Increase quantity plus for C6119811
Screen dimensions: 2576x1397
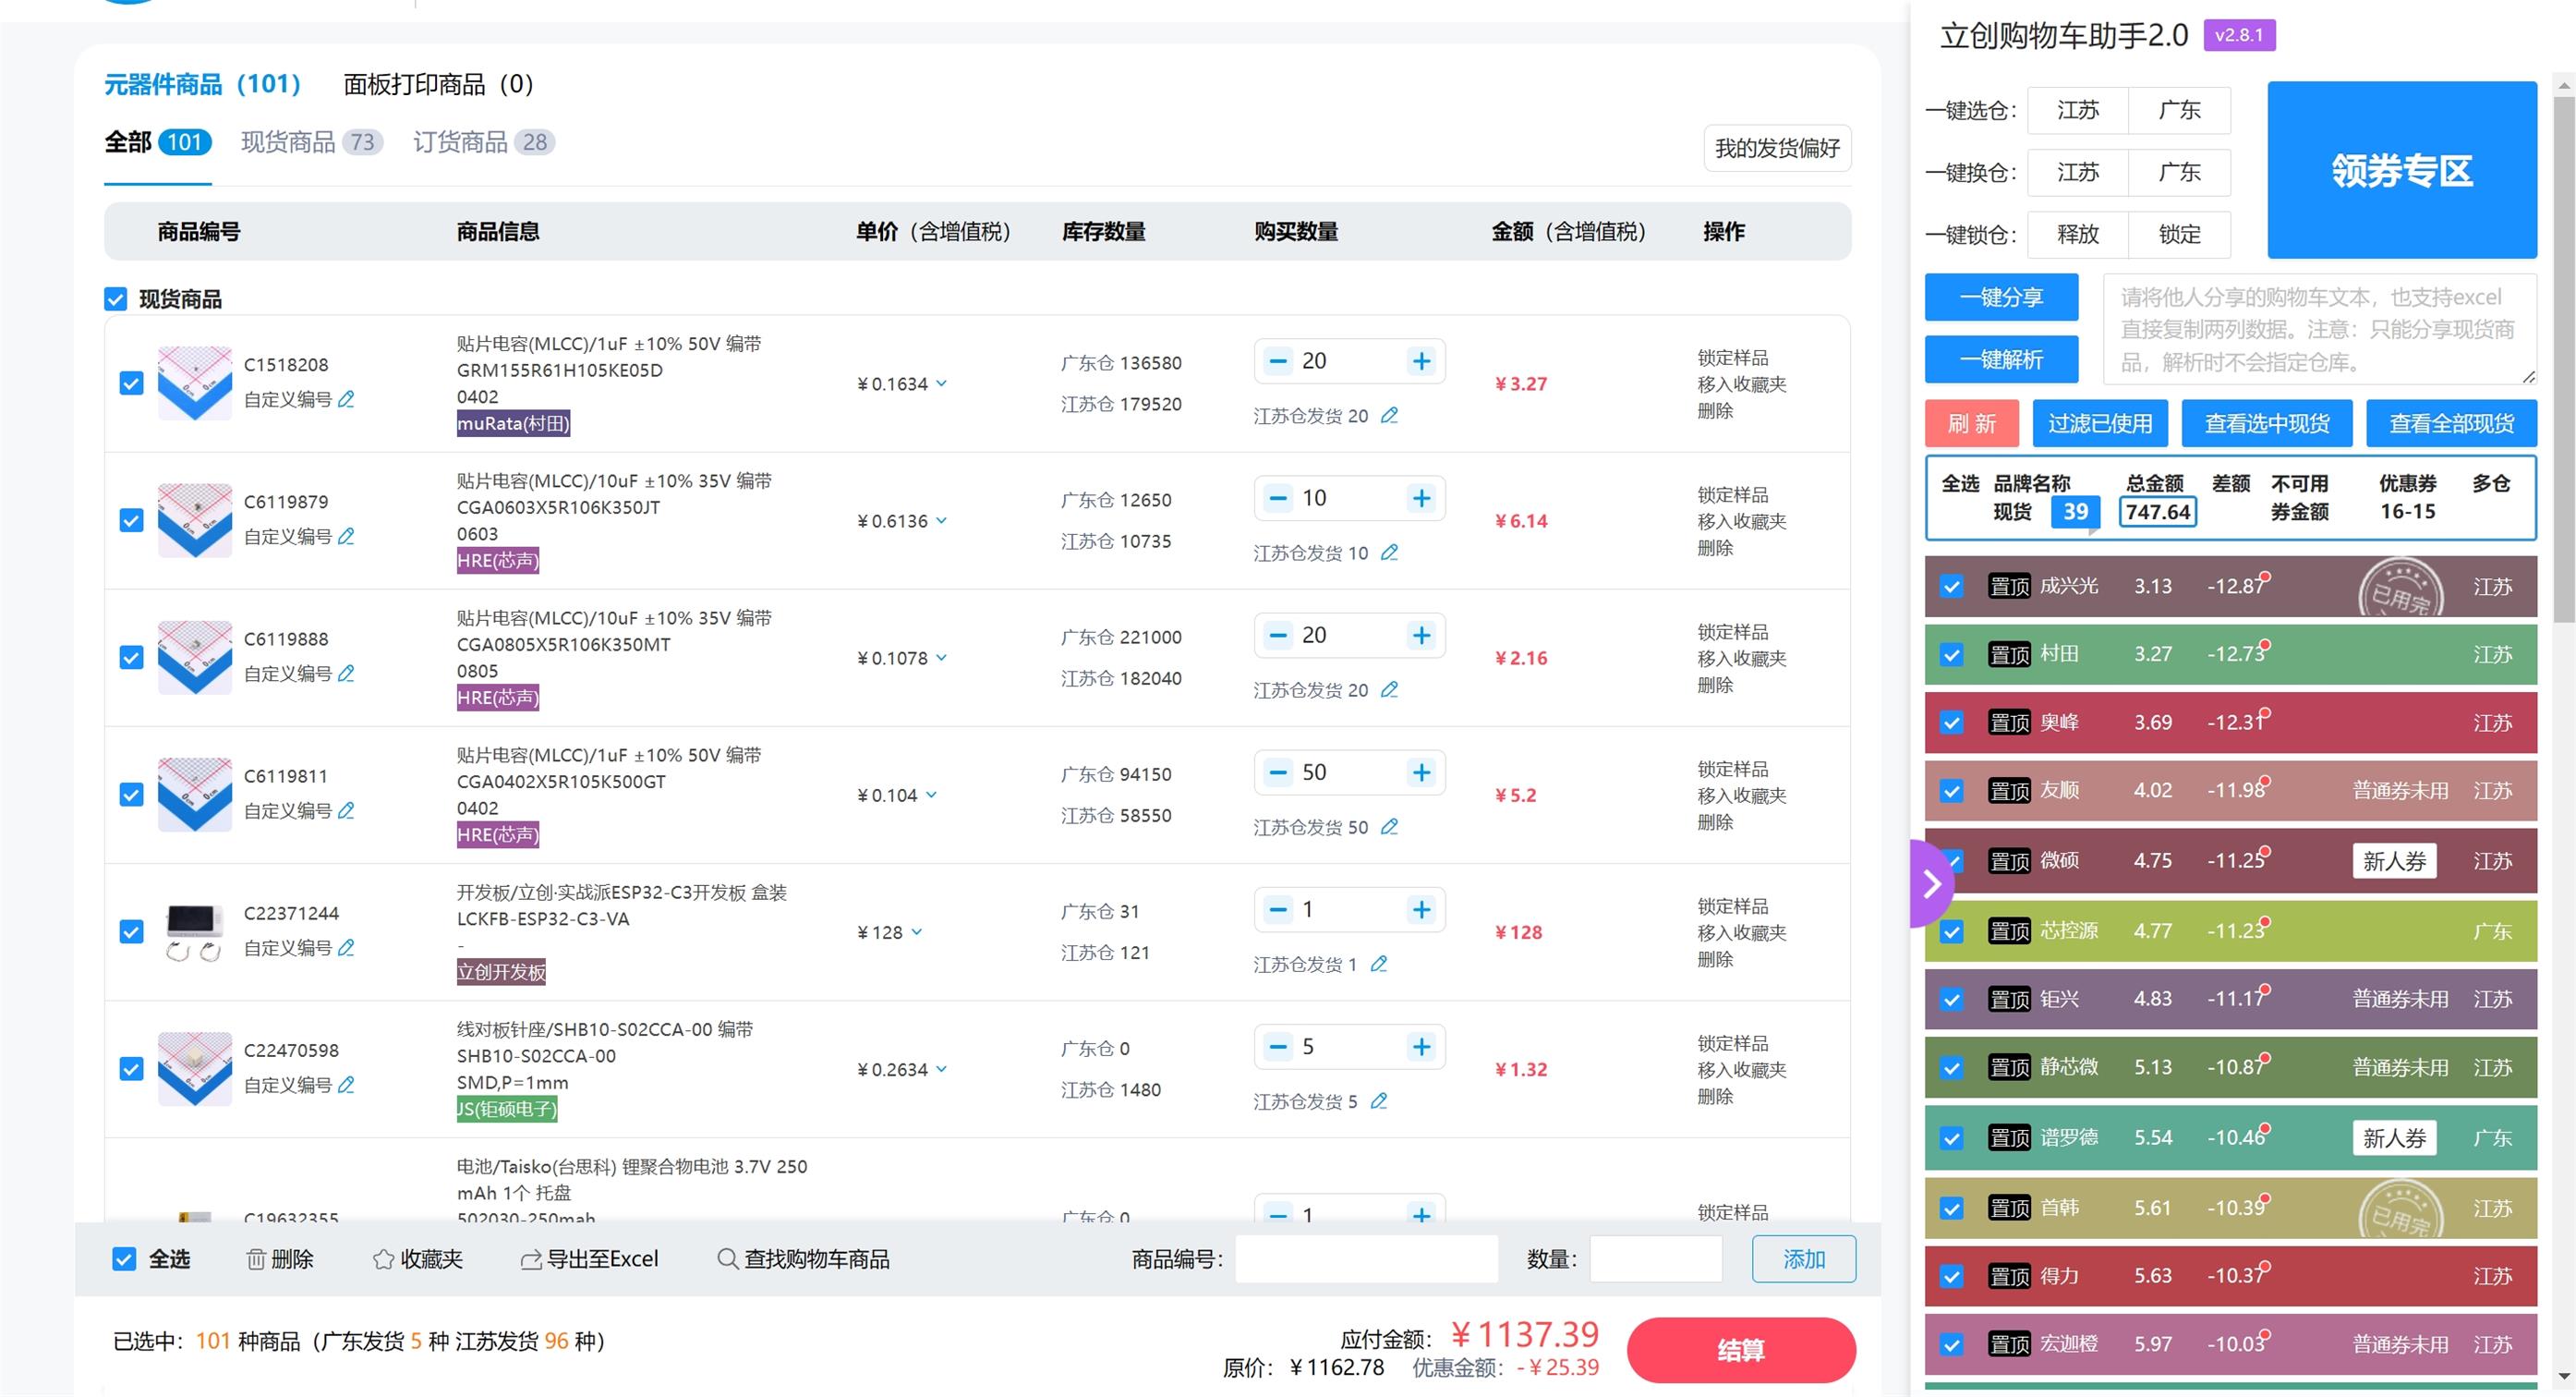tap(1421, 772)
